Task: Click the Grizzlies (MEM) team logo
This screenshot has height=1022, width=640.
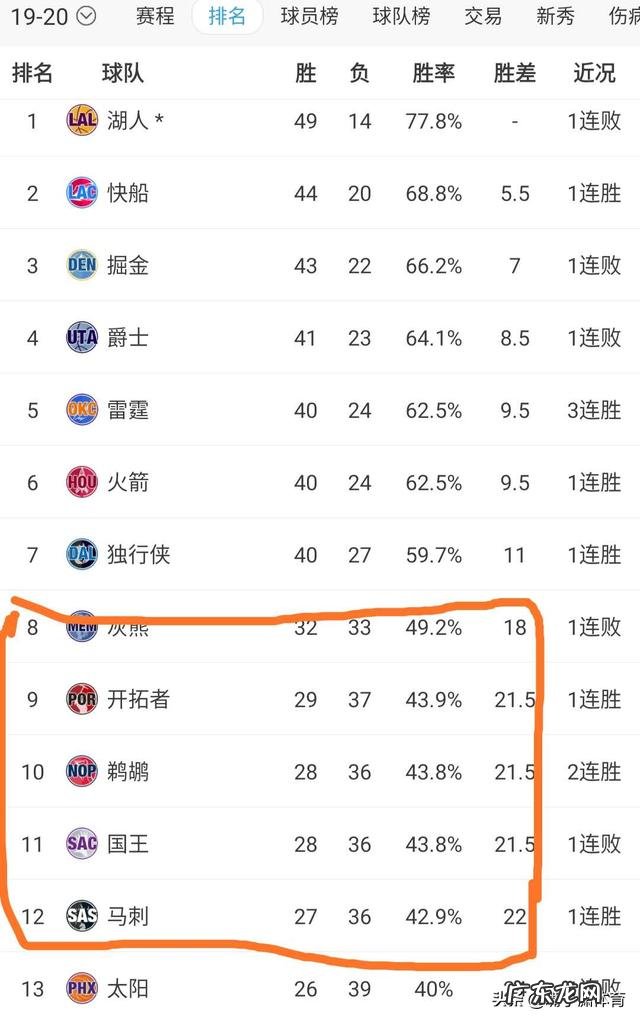Action: coord(81,628)
